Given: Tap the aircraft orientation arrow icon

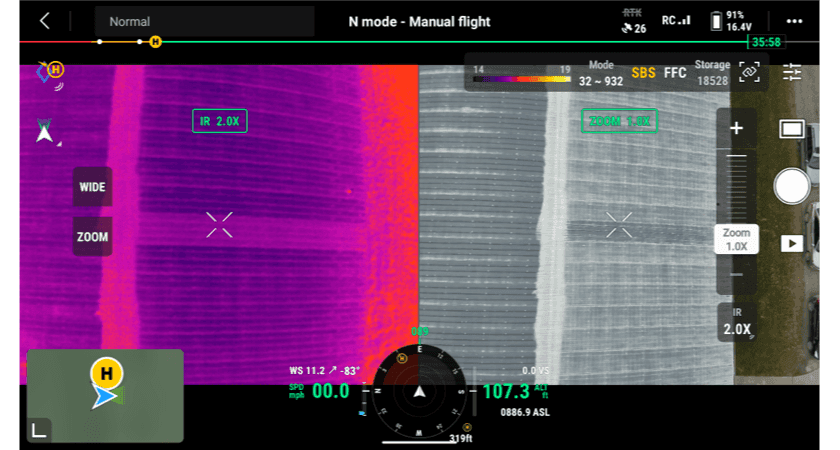Looking at the screenshot, I should tap(45, 131).
